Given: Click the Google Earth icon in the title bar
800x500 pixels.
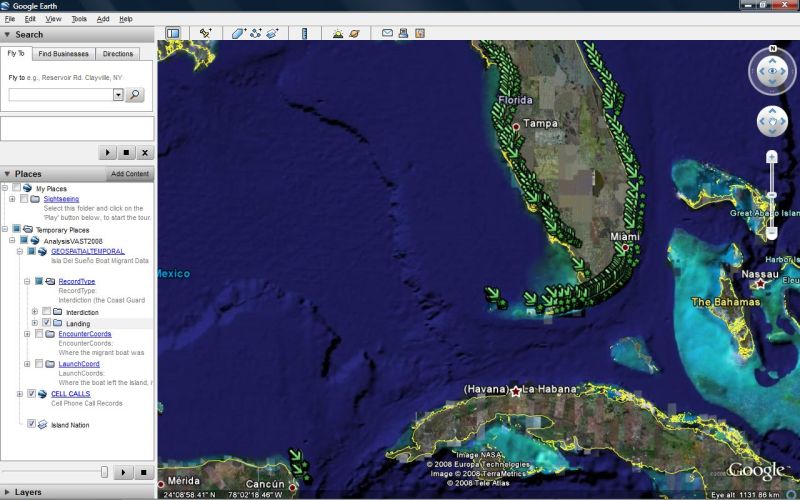Looking at the screenshot, I should tap(5, 6).
